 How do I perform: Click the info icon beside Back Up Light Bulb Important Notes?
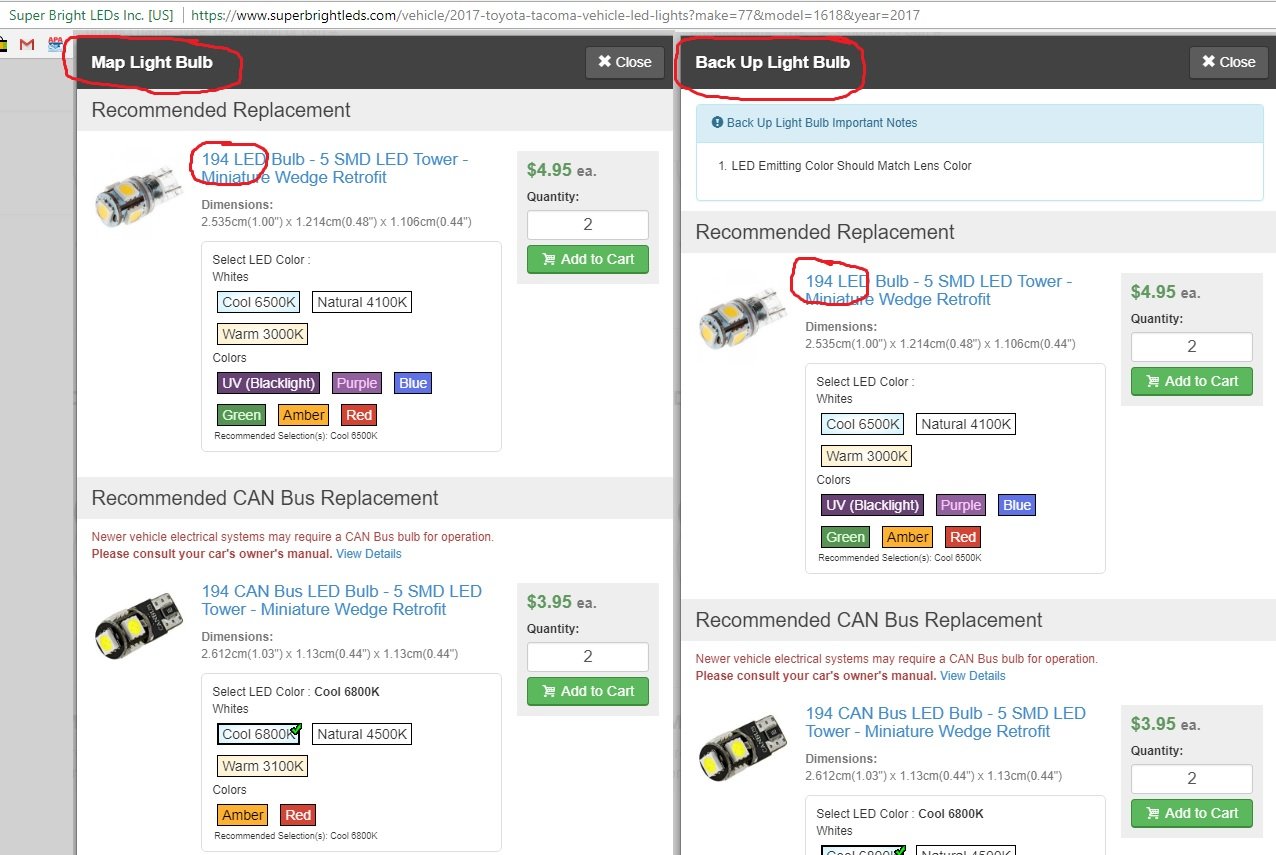click(717, 123)
